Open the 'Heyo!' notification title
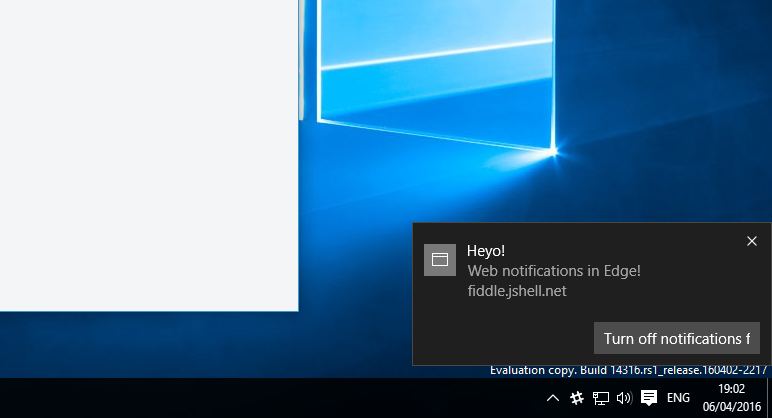The width and height of the screenshot is (772, 418). pos(485,251)
